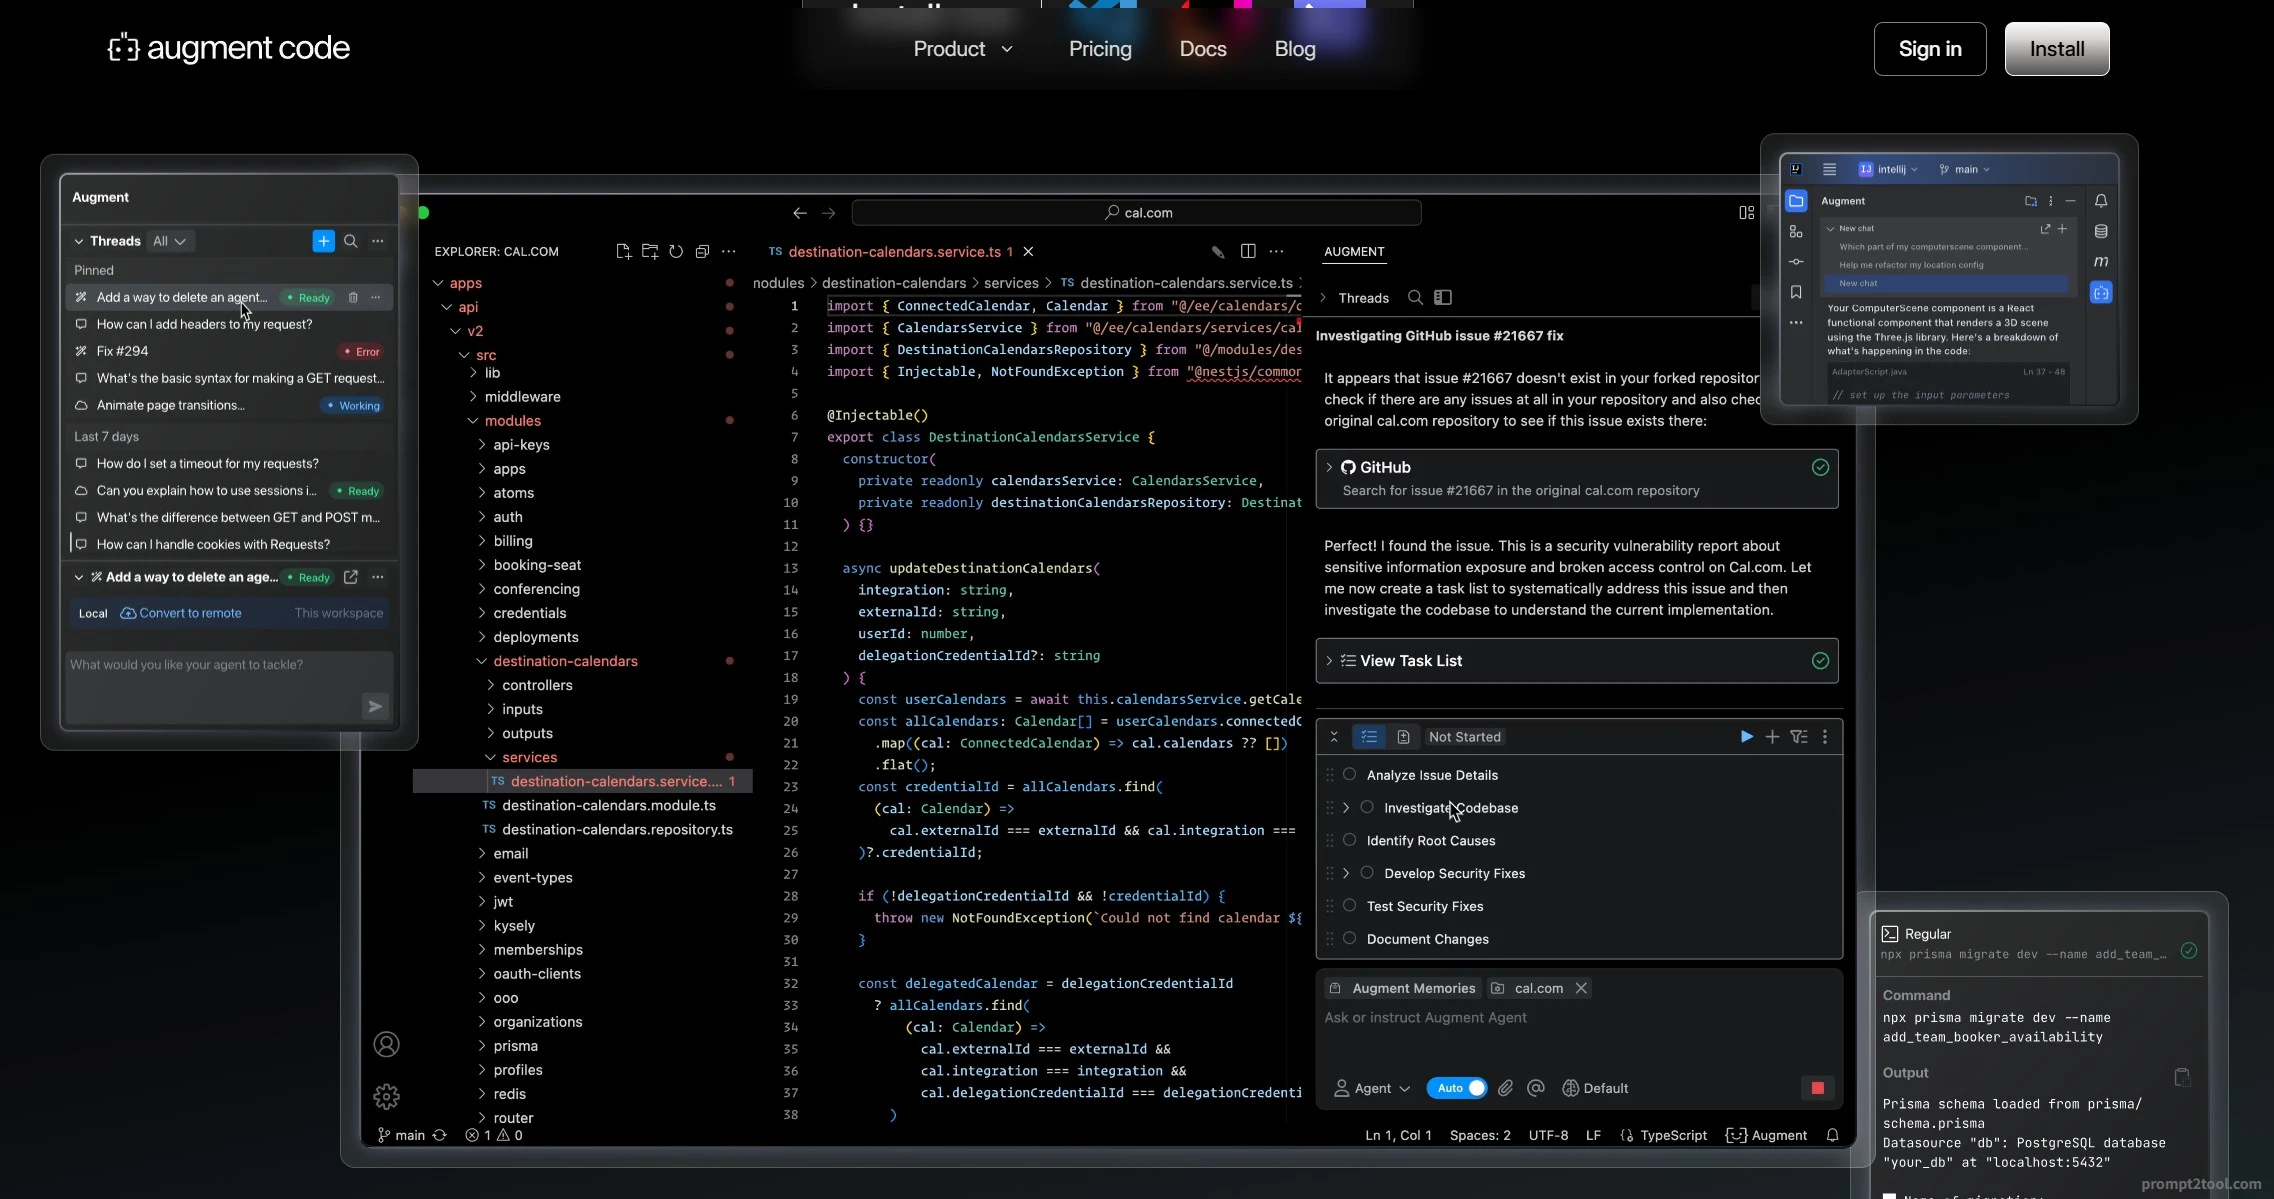The height and width of the screenshot is (1199, 2274).
Task: Mark 'Develop Security Fixes' task circle
Action: pyautogui.click(x=1367, y=873)
